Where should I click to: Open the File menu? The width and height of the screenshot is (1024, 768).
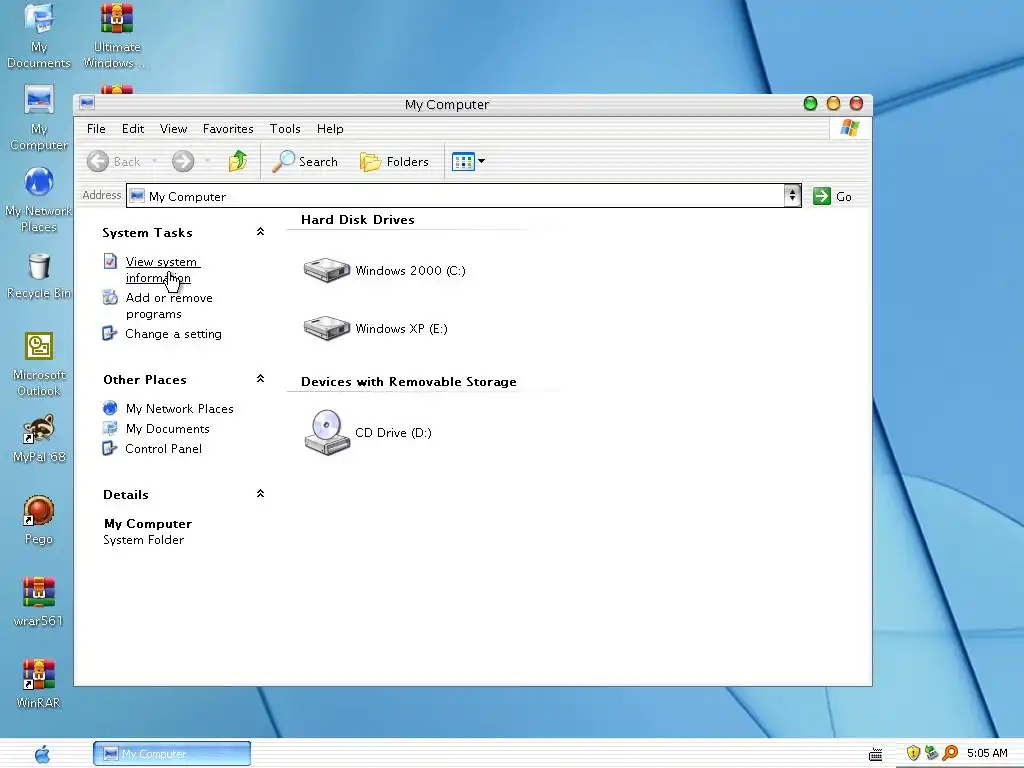point(96,129)
